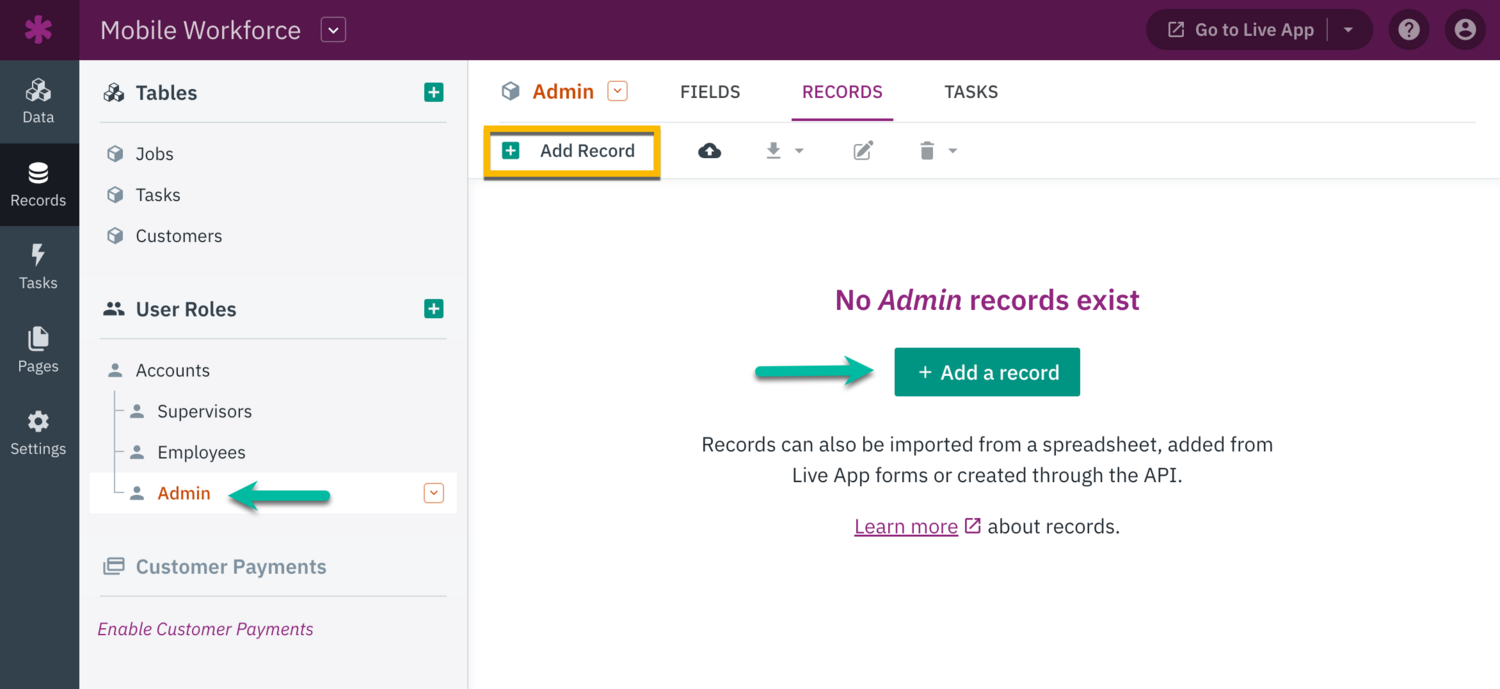Switch to the TASKS tab
This screenshot has width=1500, height=689.
click(x=970, y=91)
